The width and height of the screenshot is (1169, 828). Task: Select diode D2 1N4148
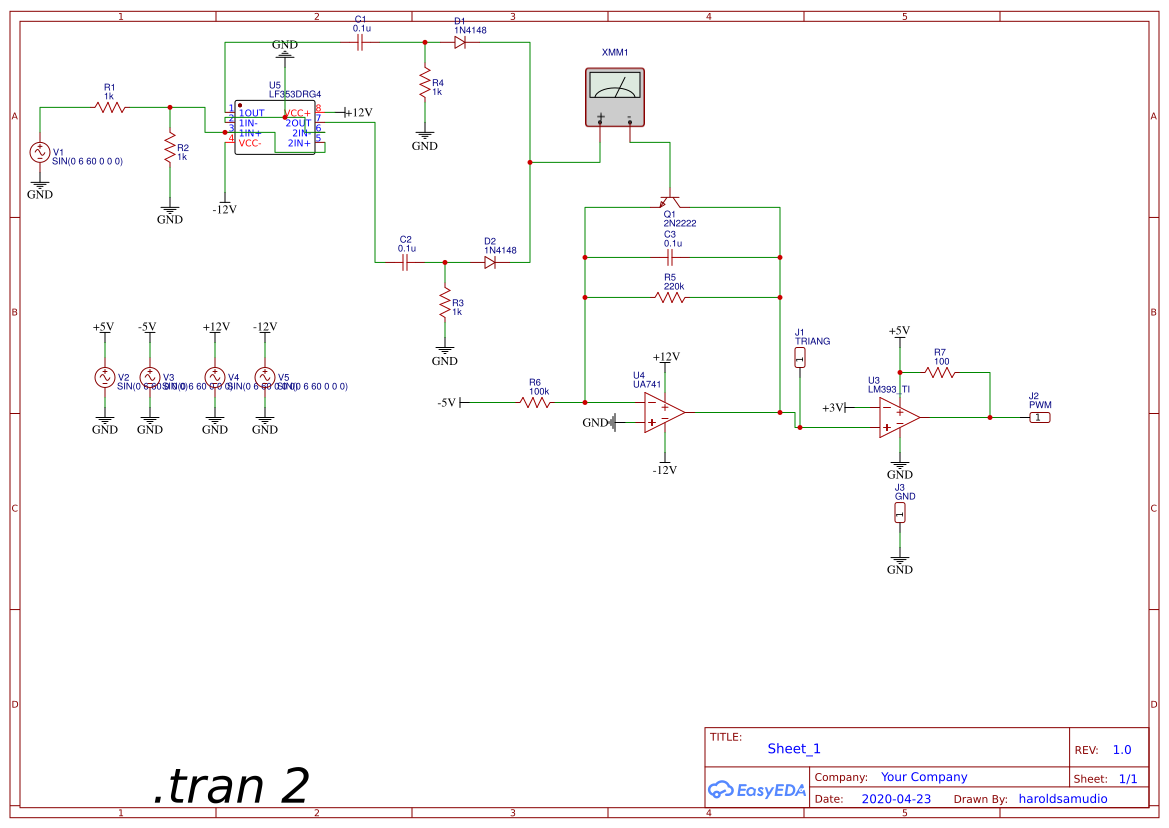pos(490,262)
